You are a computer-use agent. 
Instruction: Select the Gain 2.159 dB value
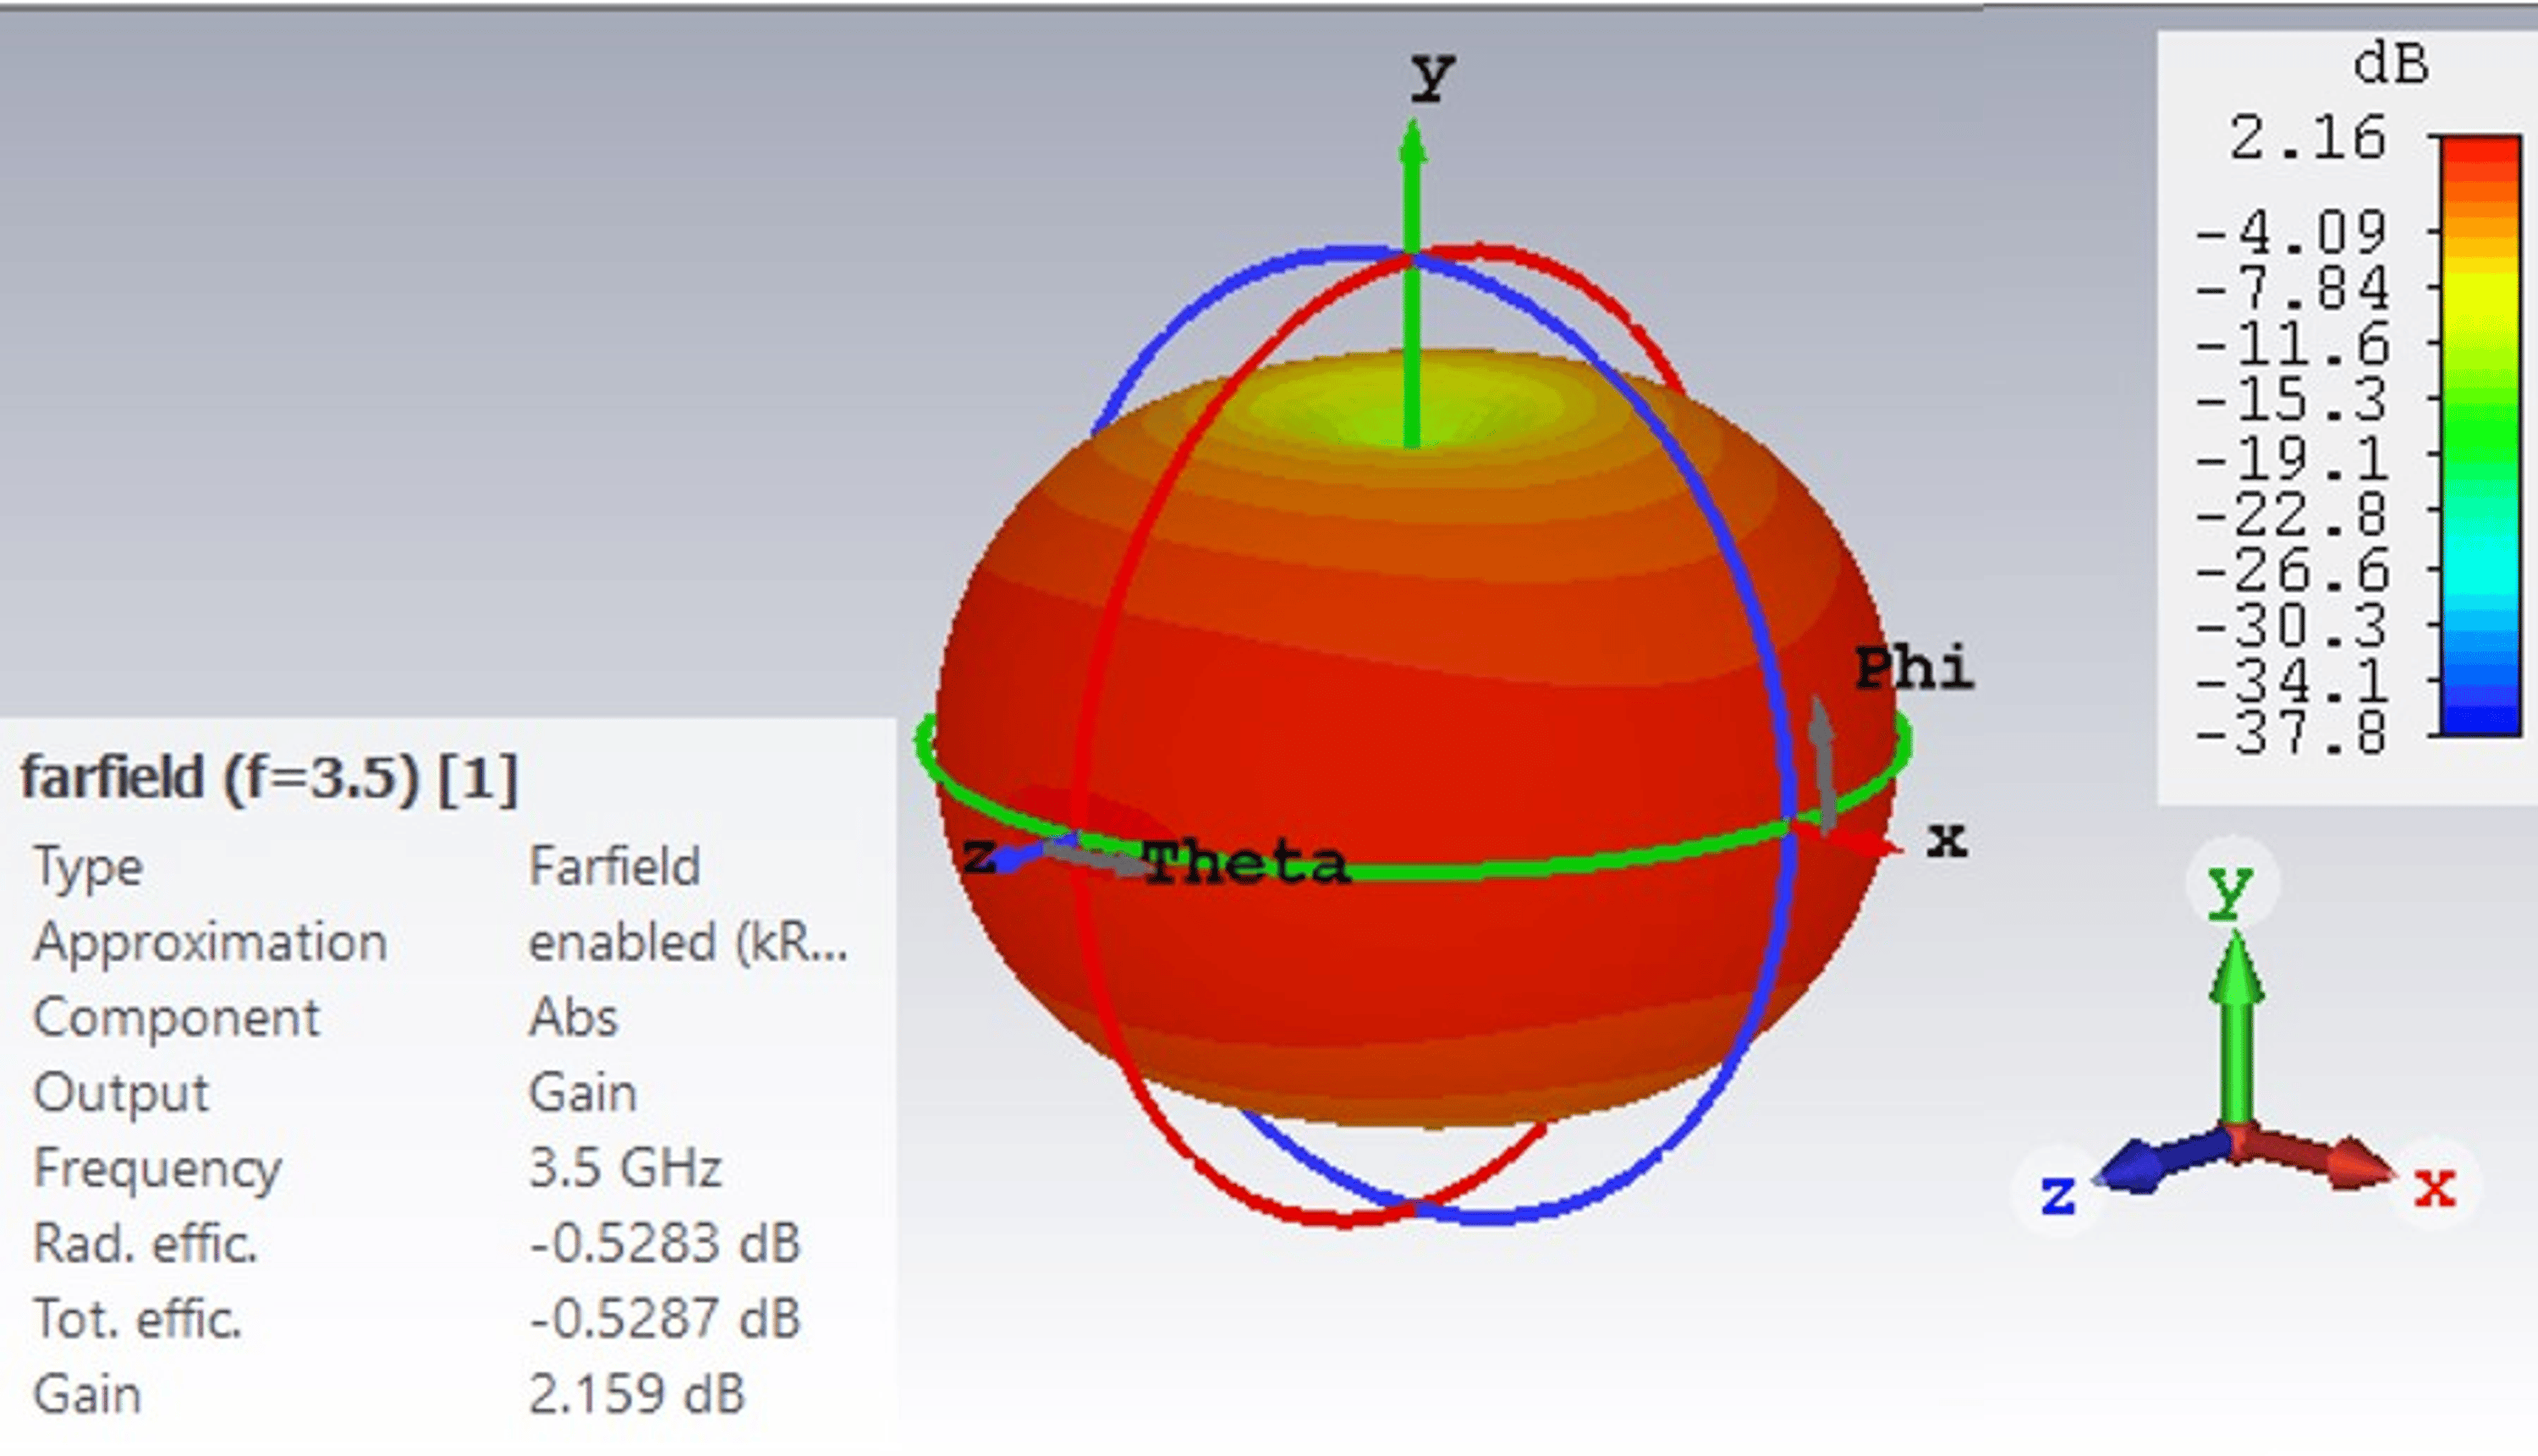[x=636, y=1394]
